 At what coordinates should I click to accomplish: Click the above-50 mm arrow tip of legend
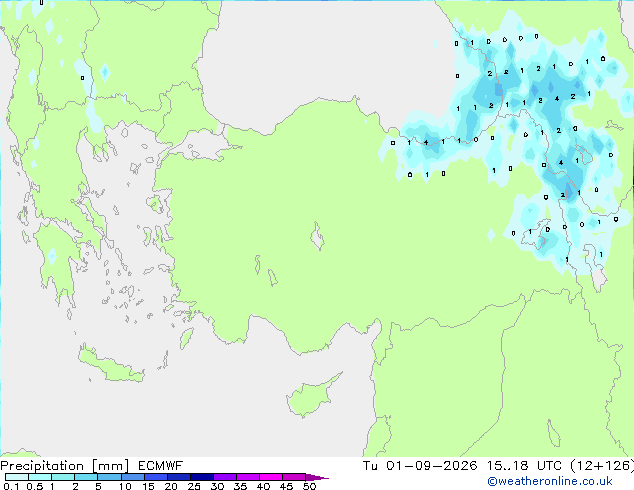(x=317, y=477)
